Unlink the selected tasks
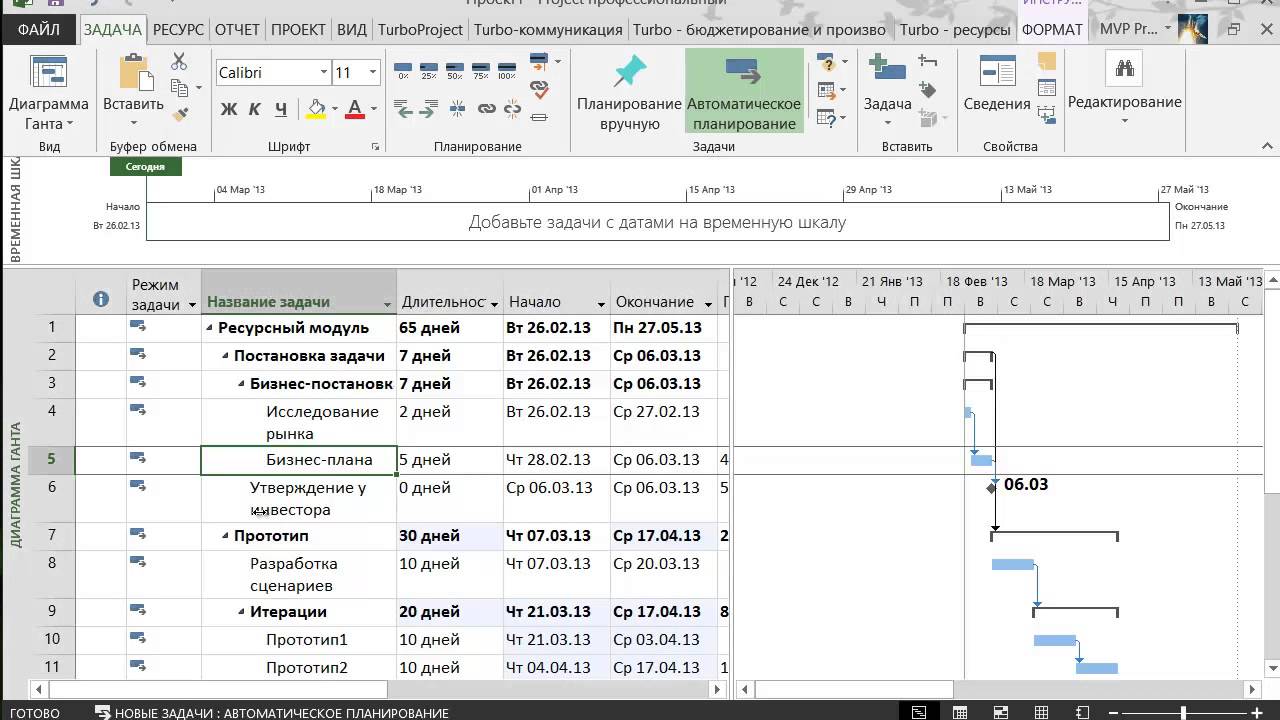The image size is (1280, 720). 513,109
